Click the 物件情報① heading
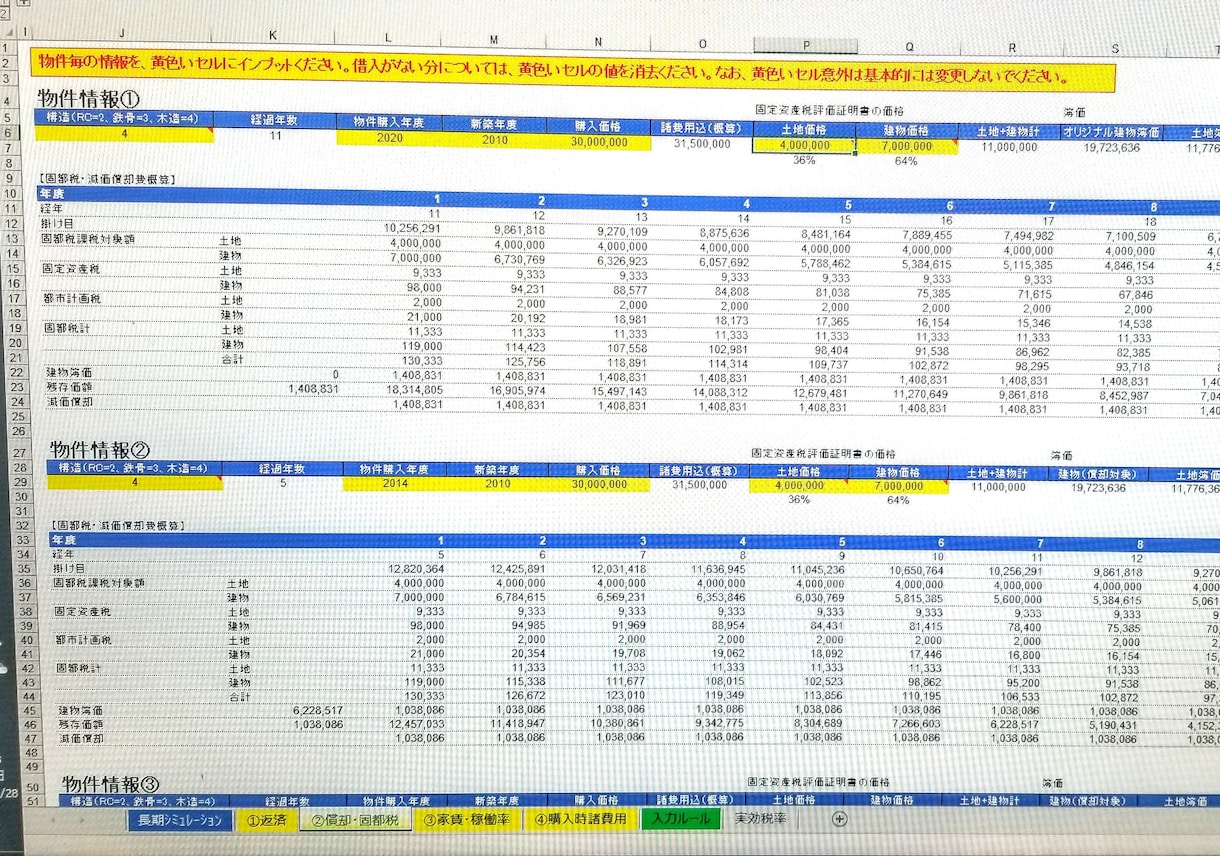 point(89,98)
